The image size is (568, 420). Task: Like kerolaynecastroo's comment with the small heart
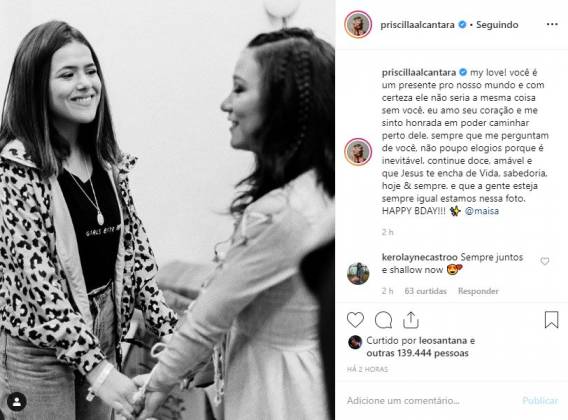coord(545,261)
